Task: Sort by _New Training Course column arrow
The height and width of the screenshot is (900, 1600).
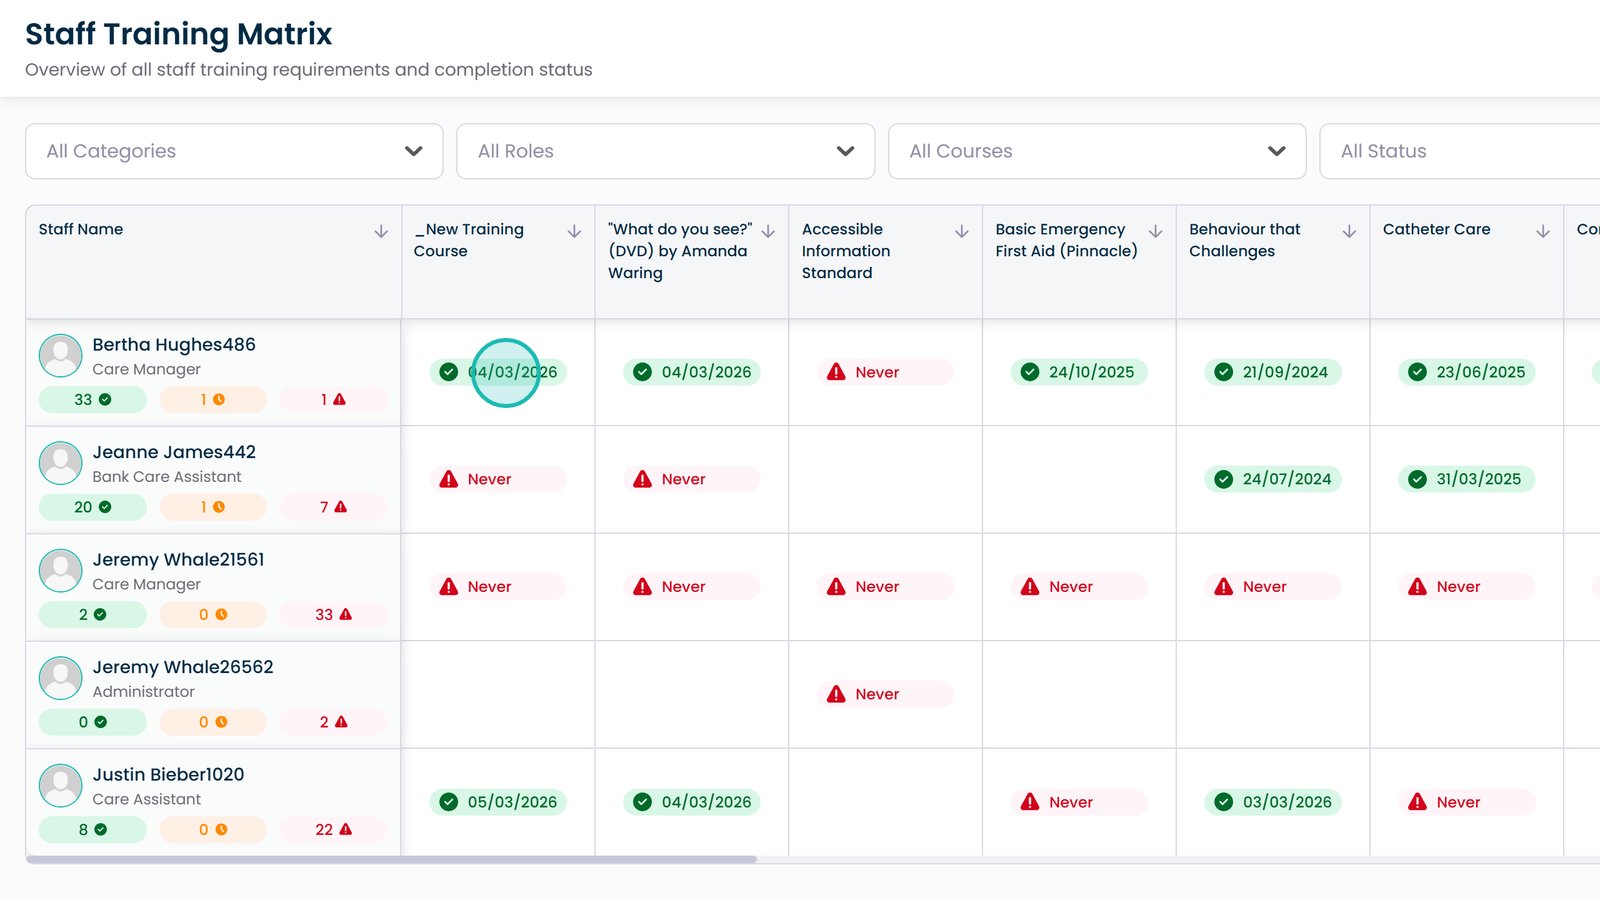Action: [x=574, y=231]
